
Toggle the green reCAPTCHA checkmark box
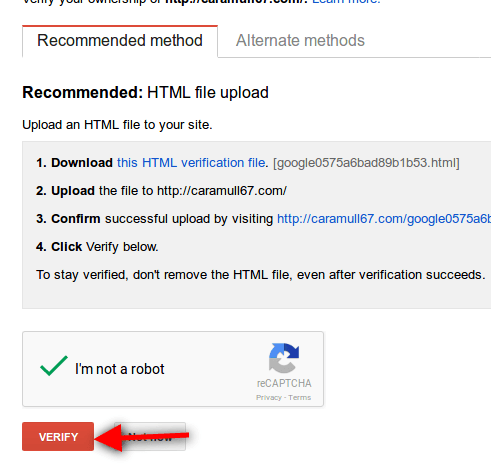tap(54, 366)
